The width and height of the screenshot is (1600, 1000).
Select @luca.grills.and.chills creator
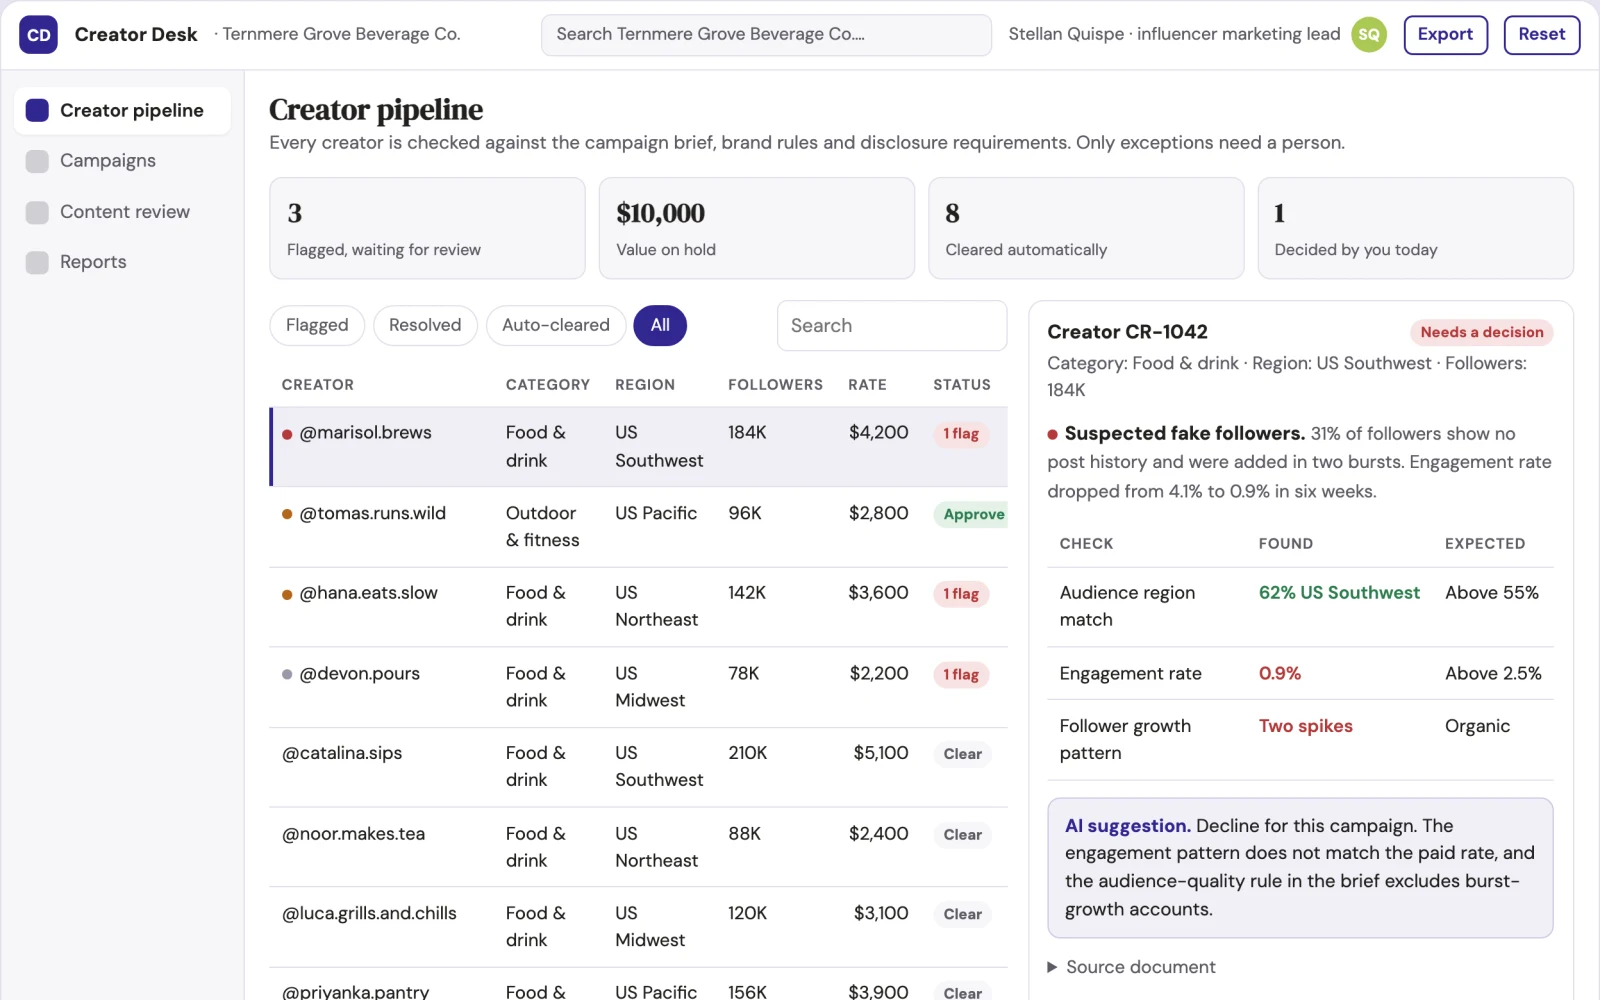(639, 927)
